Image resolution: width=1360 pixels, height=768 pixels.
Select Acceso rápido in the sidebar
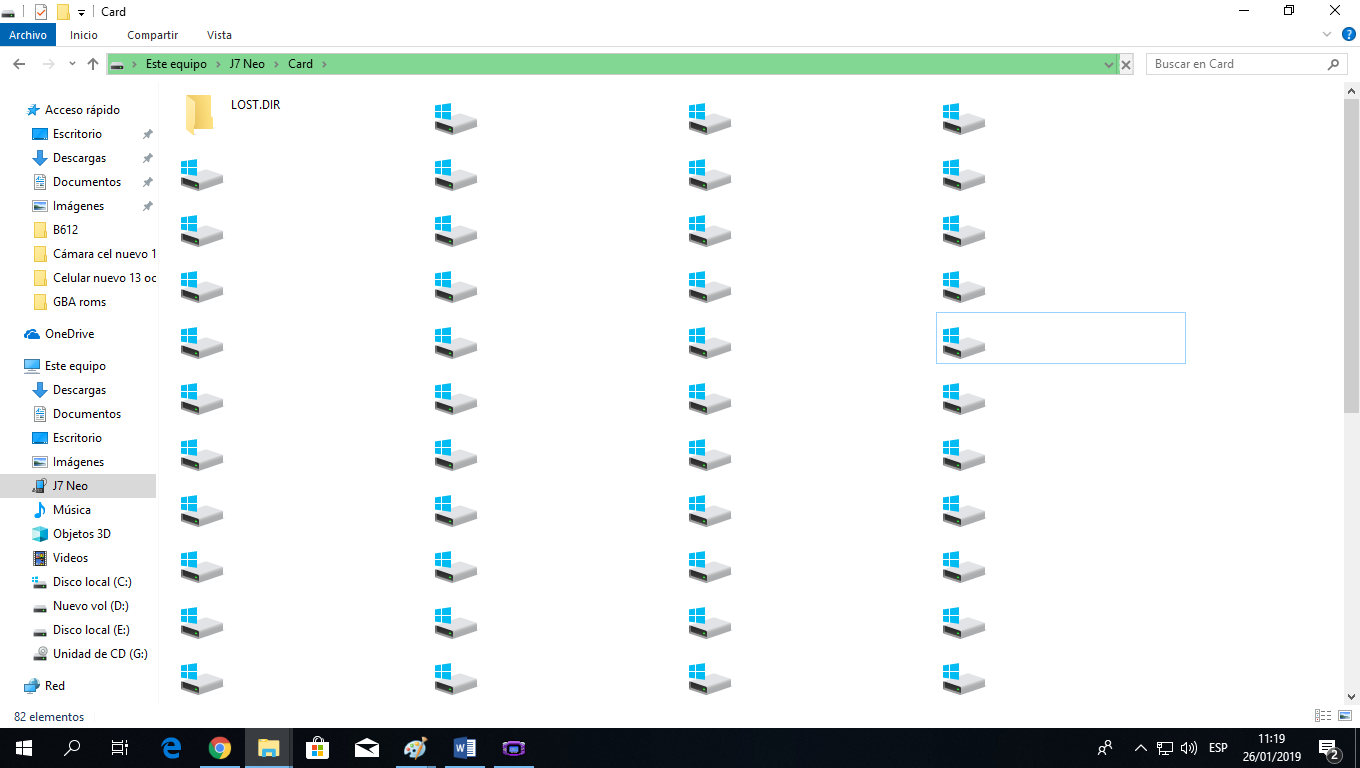tap(82, 110)
